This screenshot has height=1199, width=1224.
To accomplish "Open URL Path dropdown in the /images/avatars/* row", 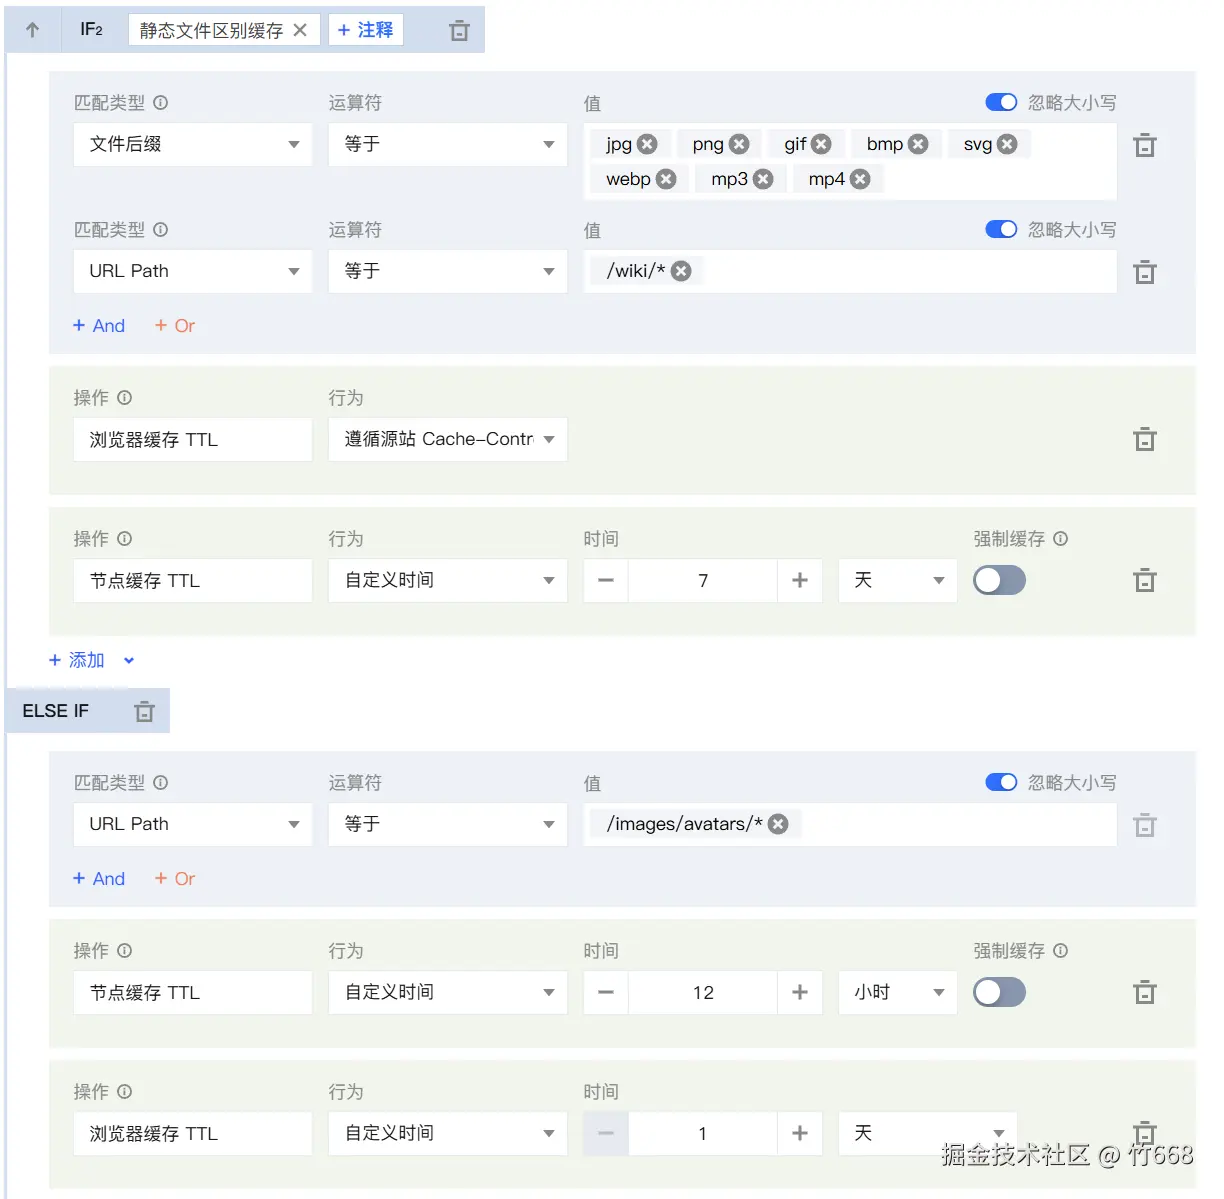I will click(193, 824).
